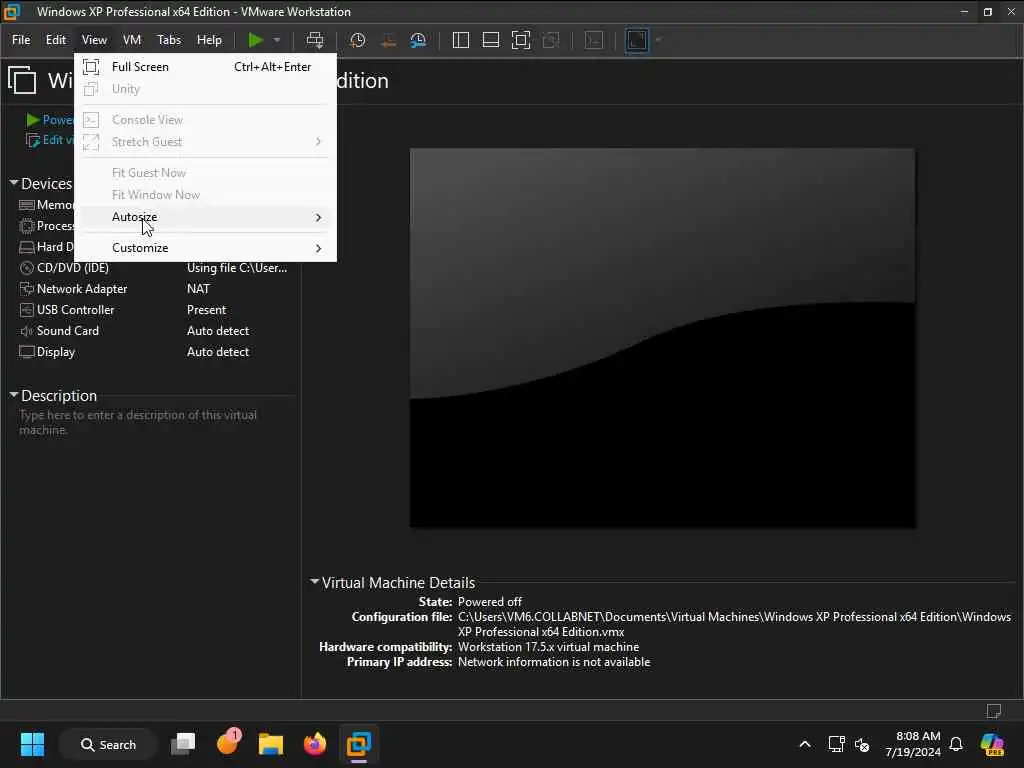Image resolution: width=1024 pixels, height=768 pixels.
Task: Collapse the Devices section
Action: tap(14, 183)
